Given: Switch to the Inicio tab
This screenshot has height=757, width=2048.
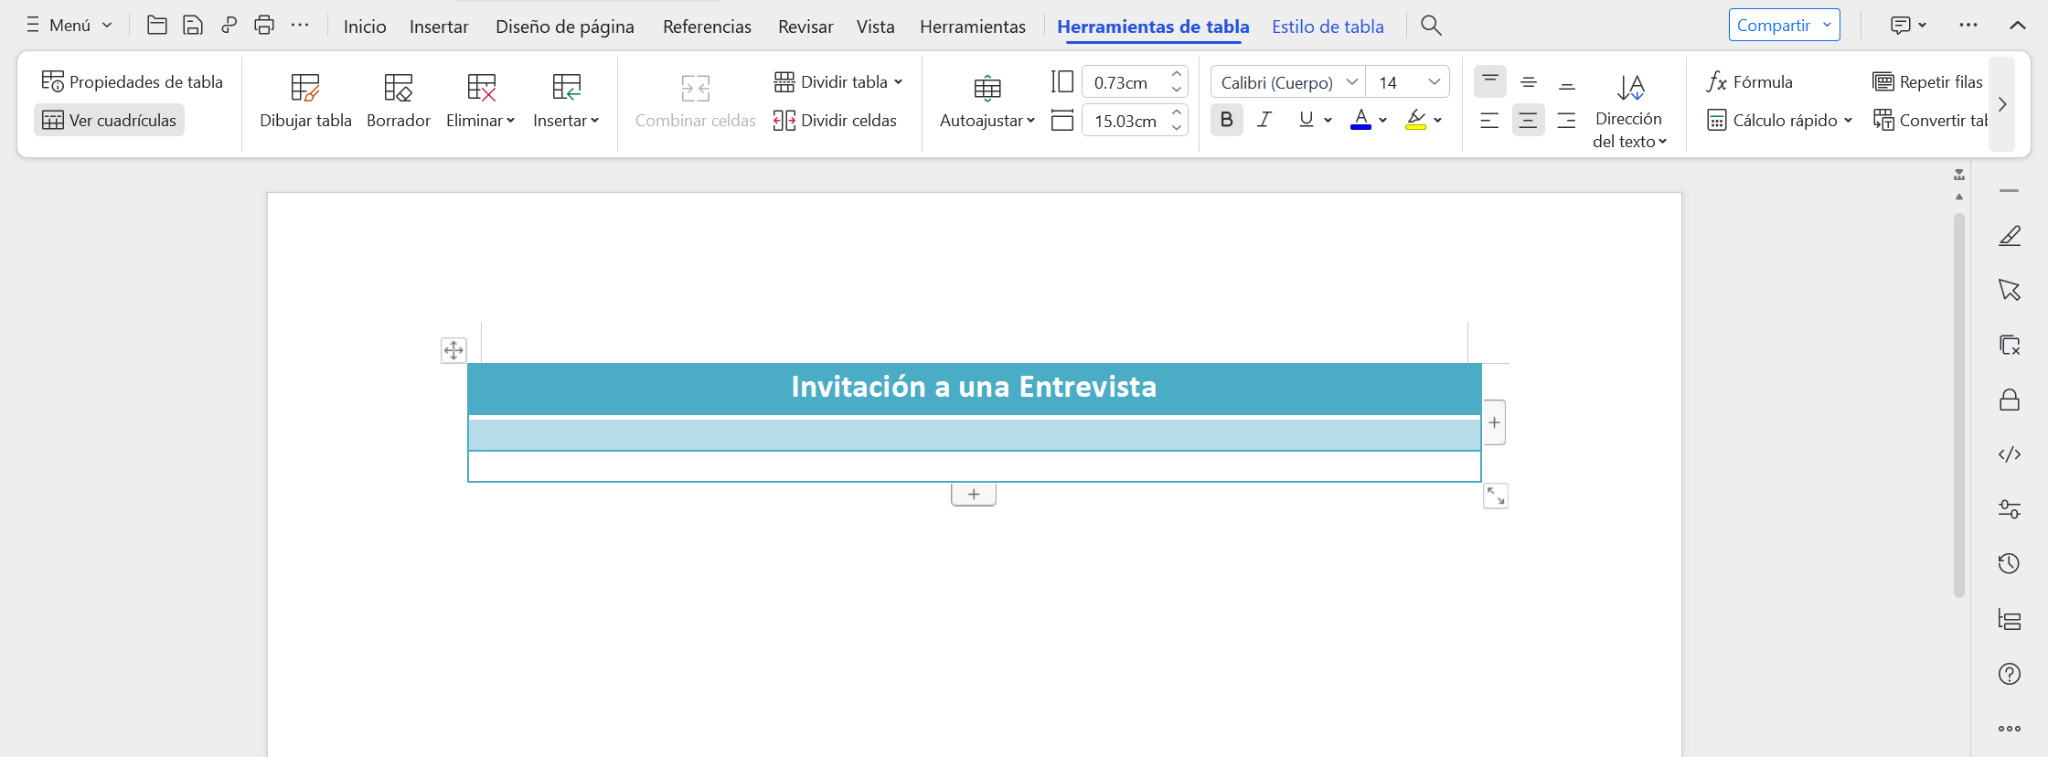Looking at the screenshot, I should tap(365, 27).
